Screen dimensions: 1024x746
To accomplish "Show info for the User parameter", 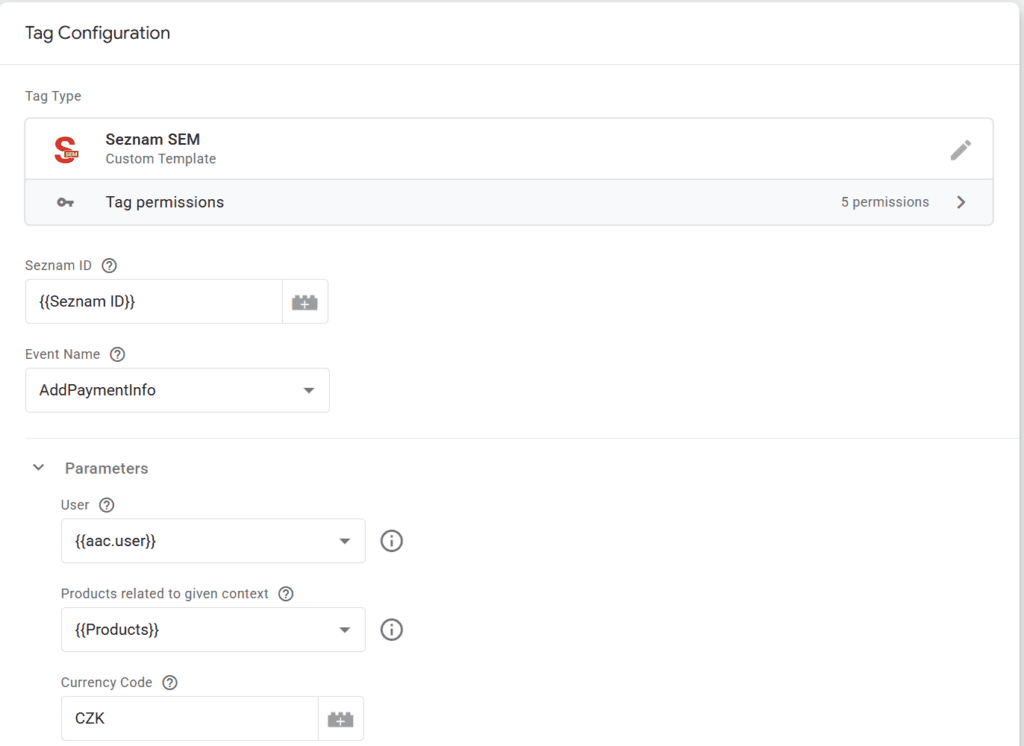I will (x=392, y=541).
